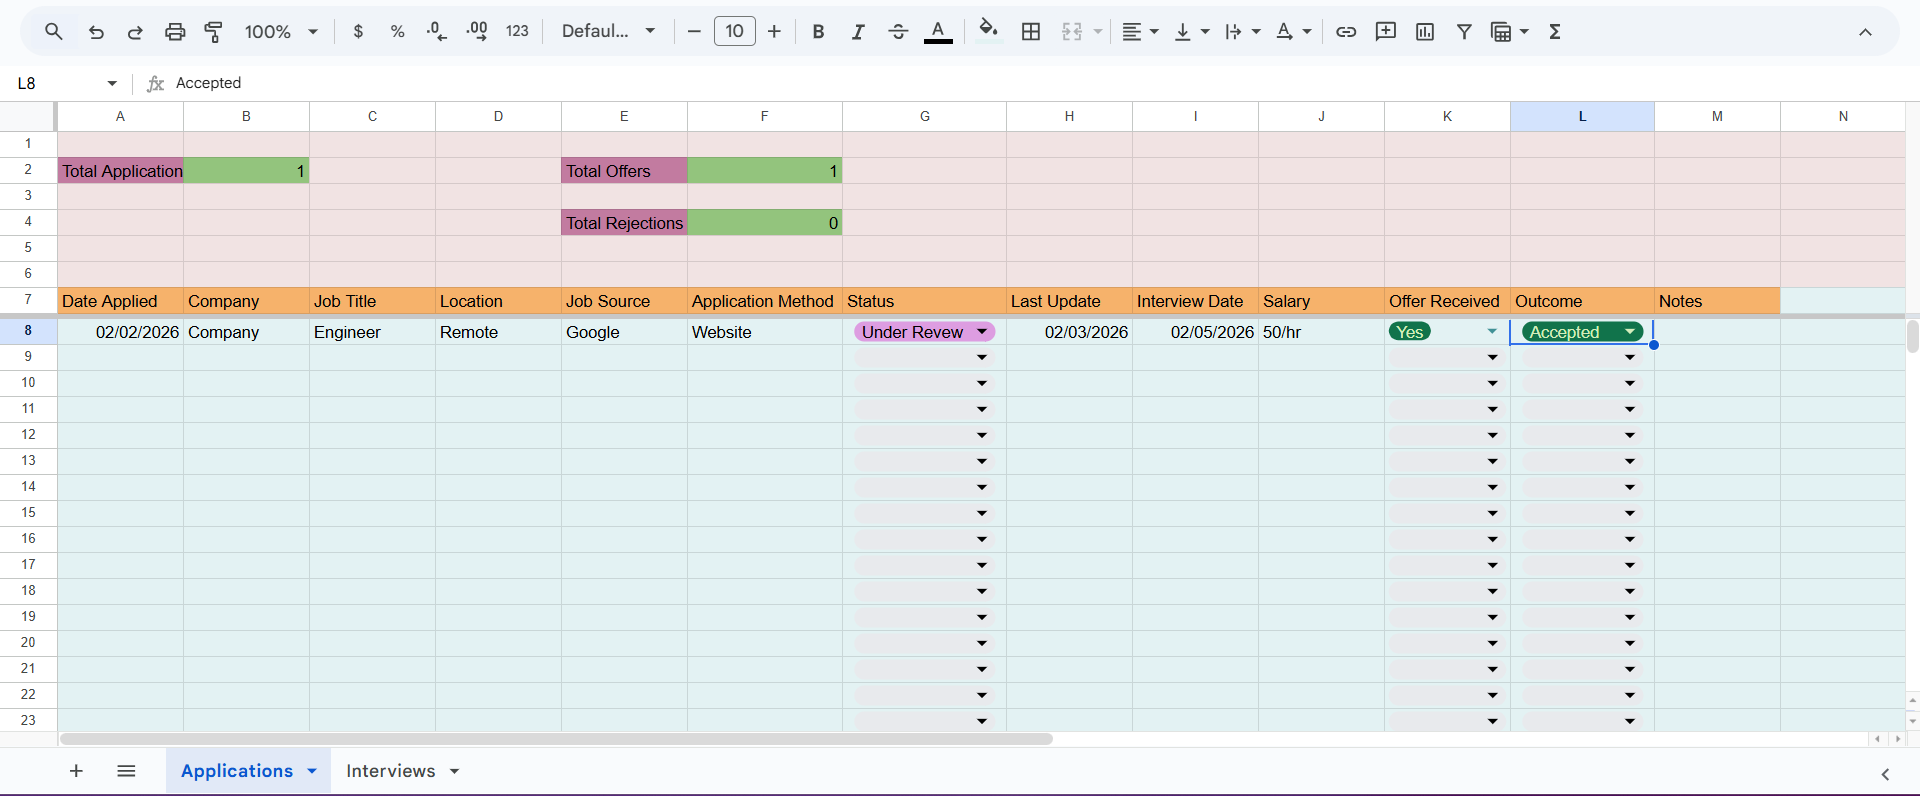Click the font size field showing 10

coord(735,32)
